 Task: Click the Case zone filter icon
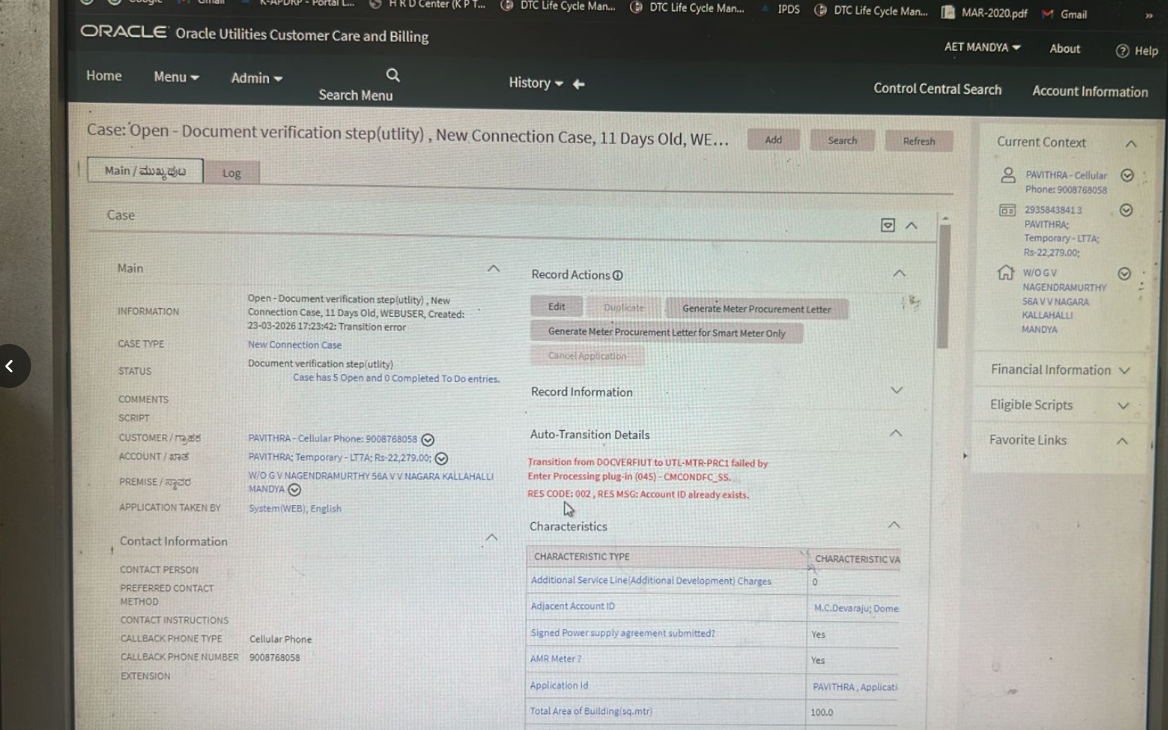click(887, 225)
